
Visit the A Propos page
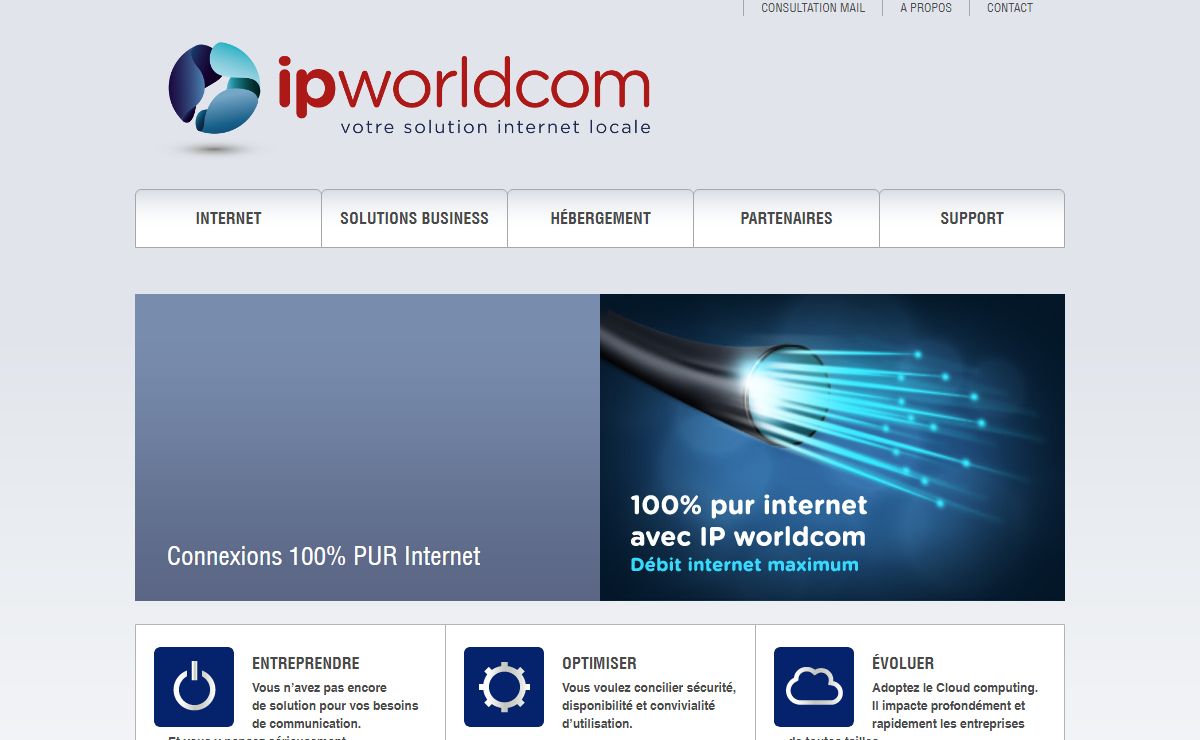[x=926, y=8]
